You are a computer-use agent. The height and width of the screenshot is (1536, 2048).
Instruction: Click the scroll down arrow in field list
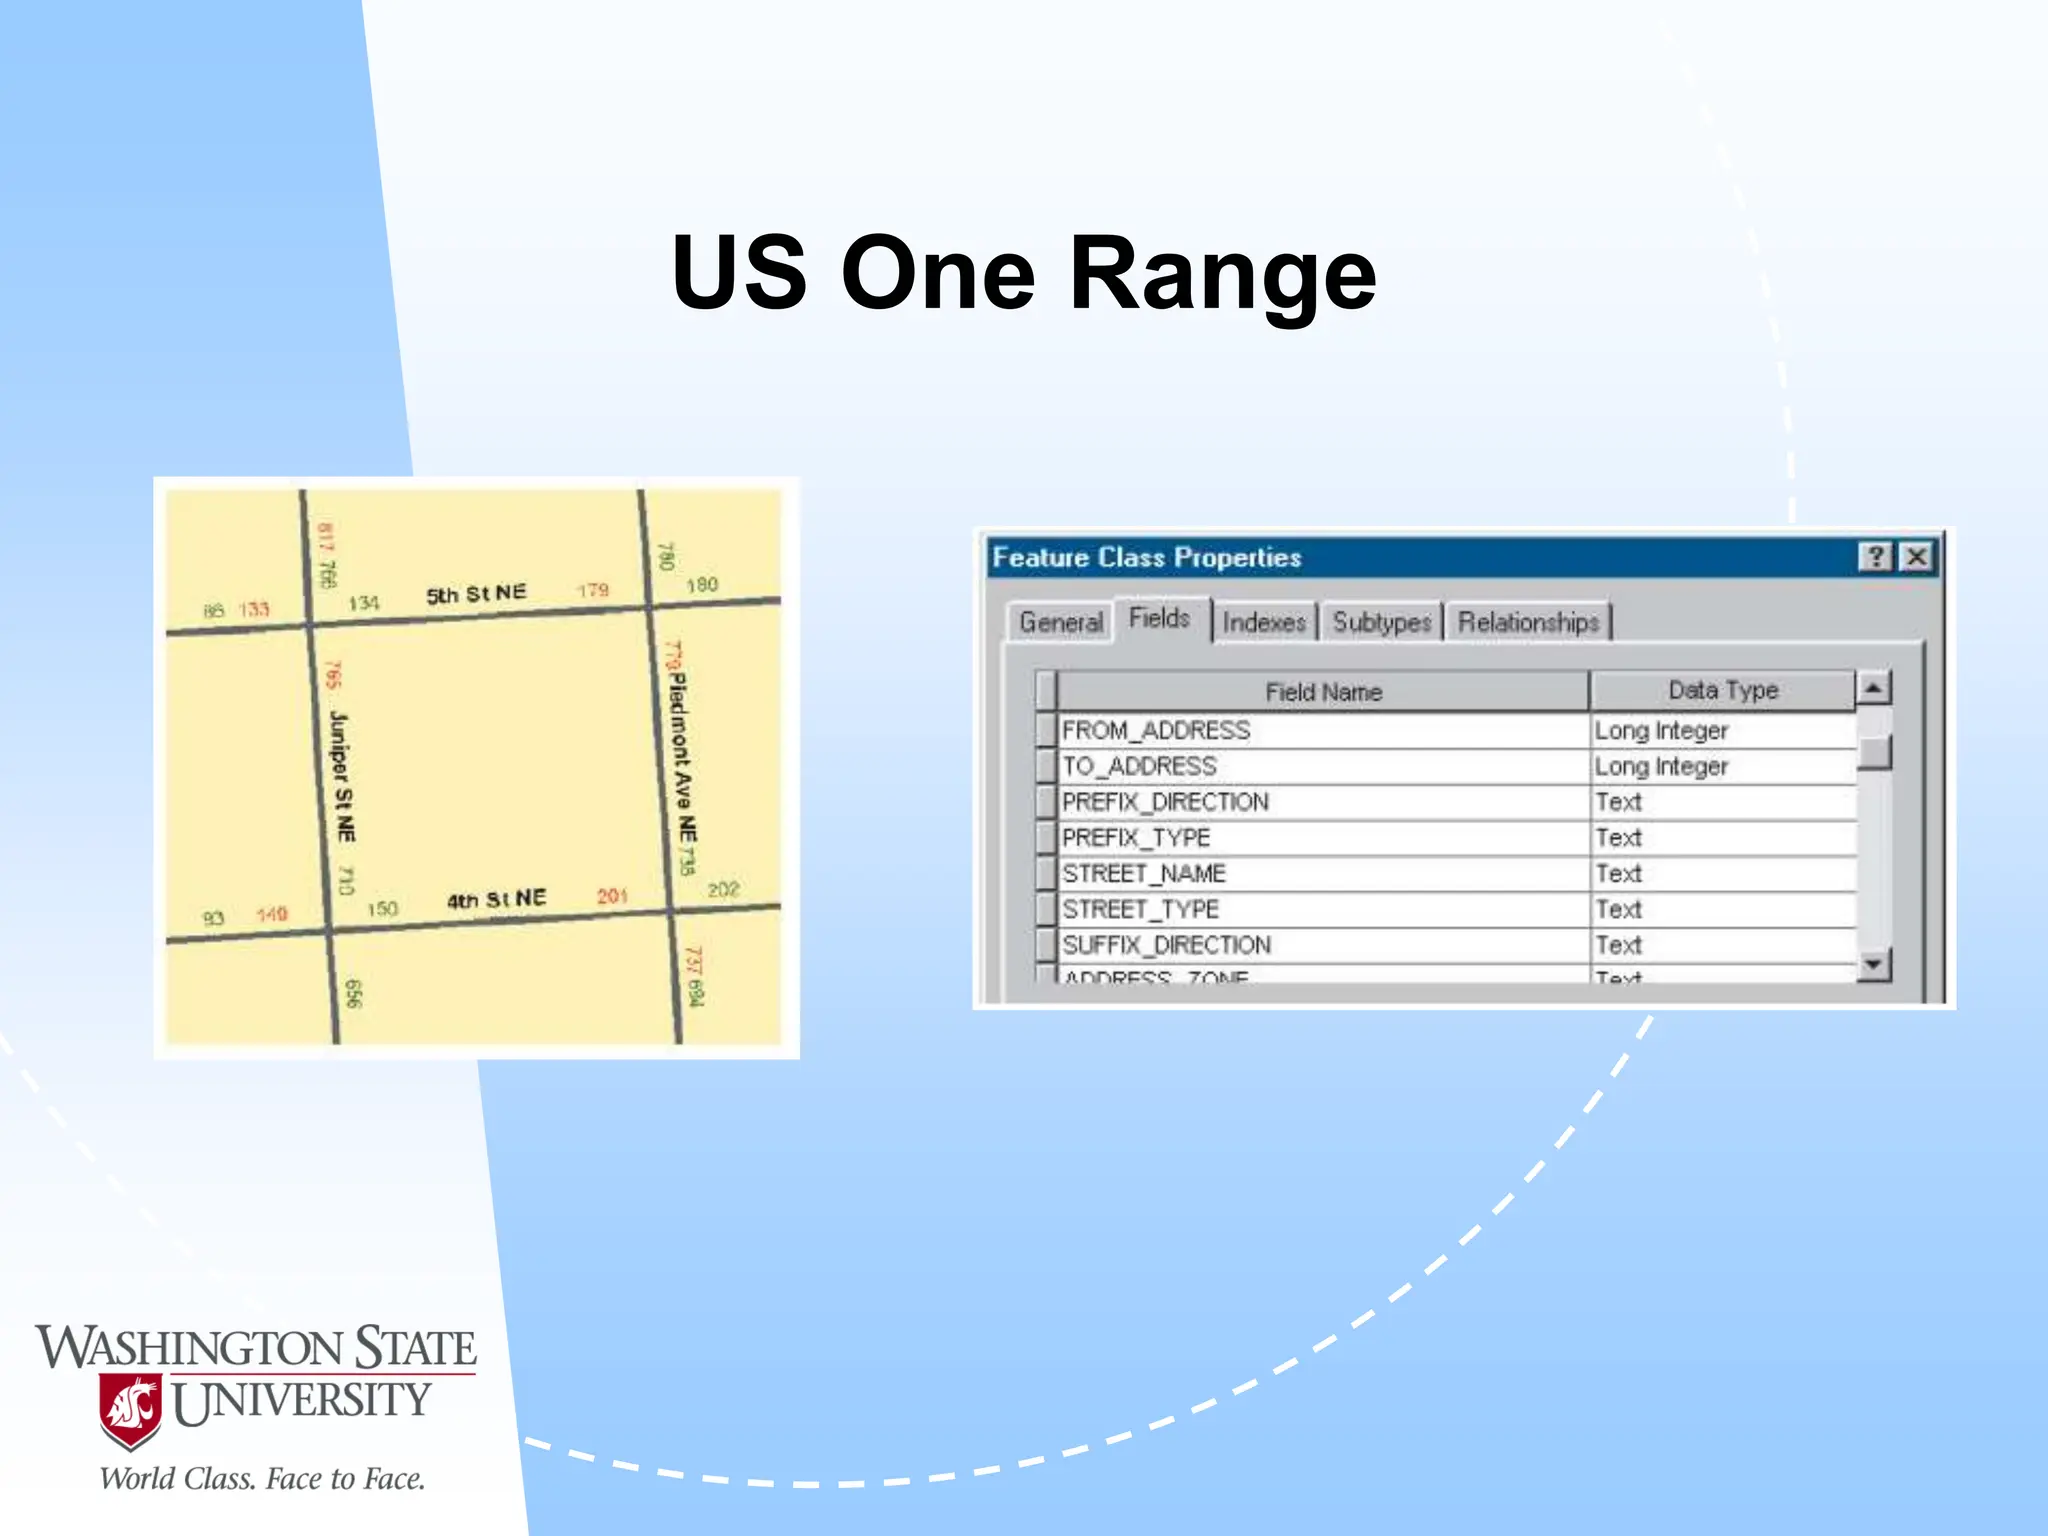coord(1873,964)
